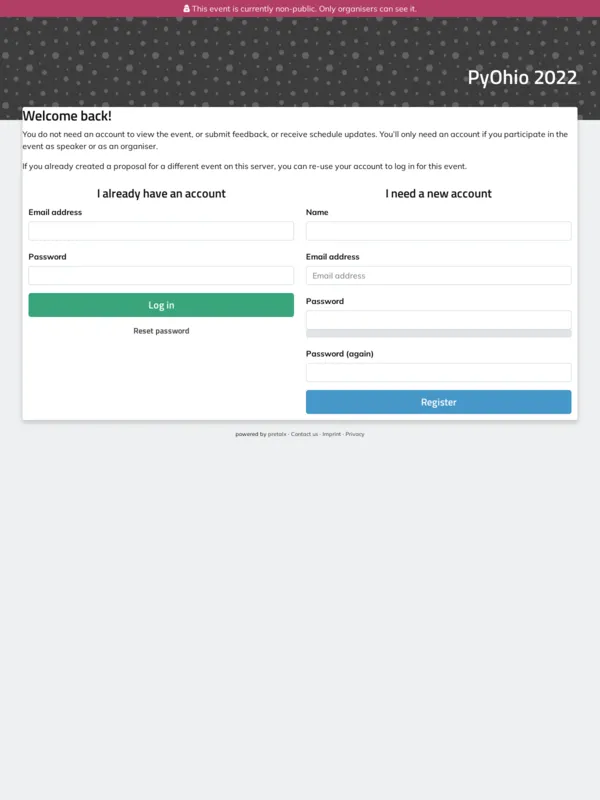Image resolution: width=600 pixels, height=800 pixels.
Task: Click the password strength bar
Action: tap(438, 334)
